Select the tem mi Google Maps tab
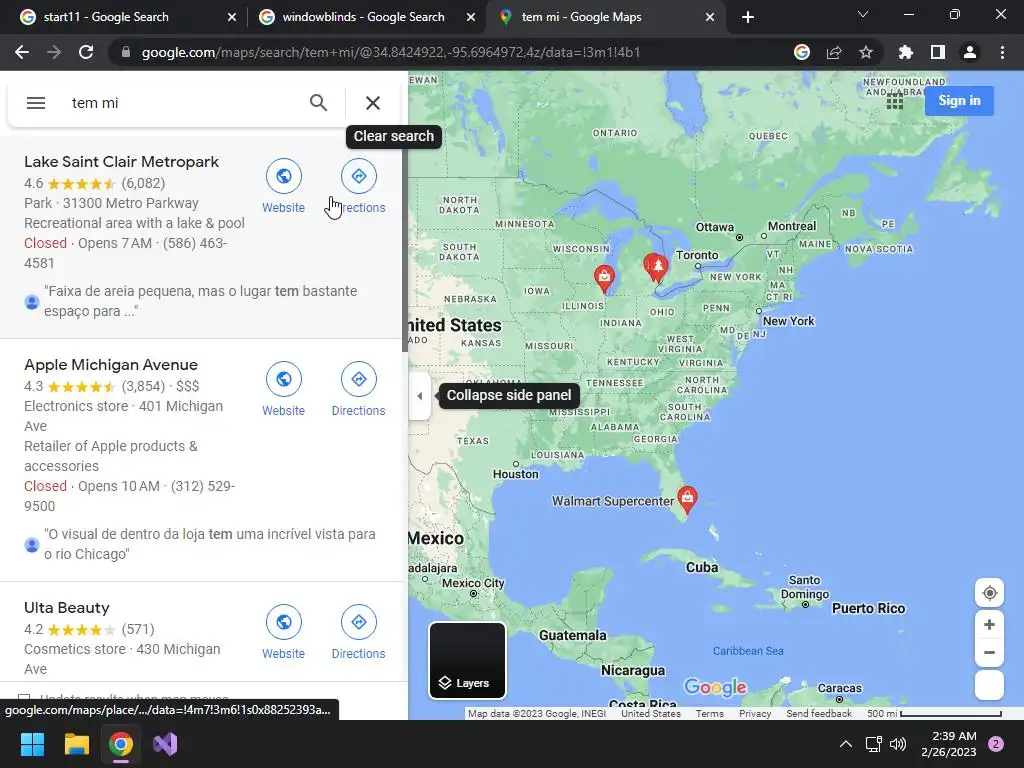Screen dimensions: 1024x768 click(x=605, y=17)
